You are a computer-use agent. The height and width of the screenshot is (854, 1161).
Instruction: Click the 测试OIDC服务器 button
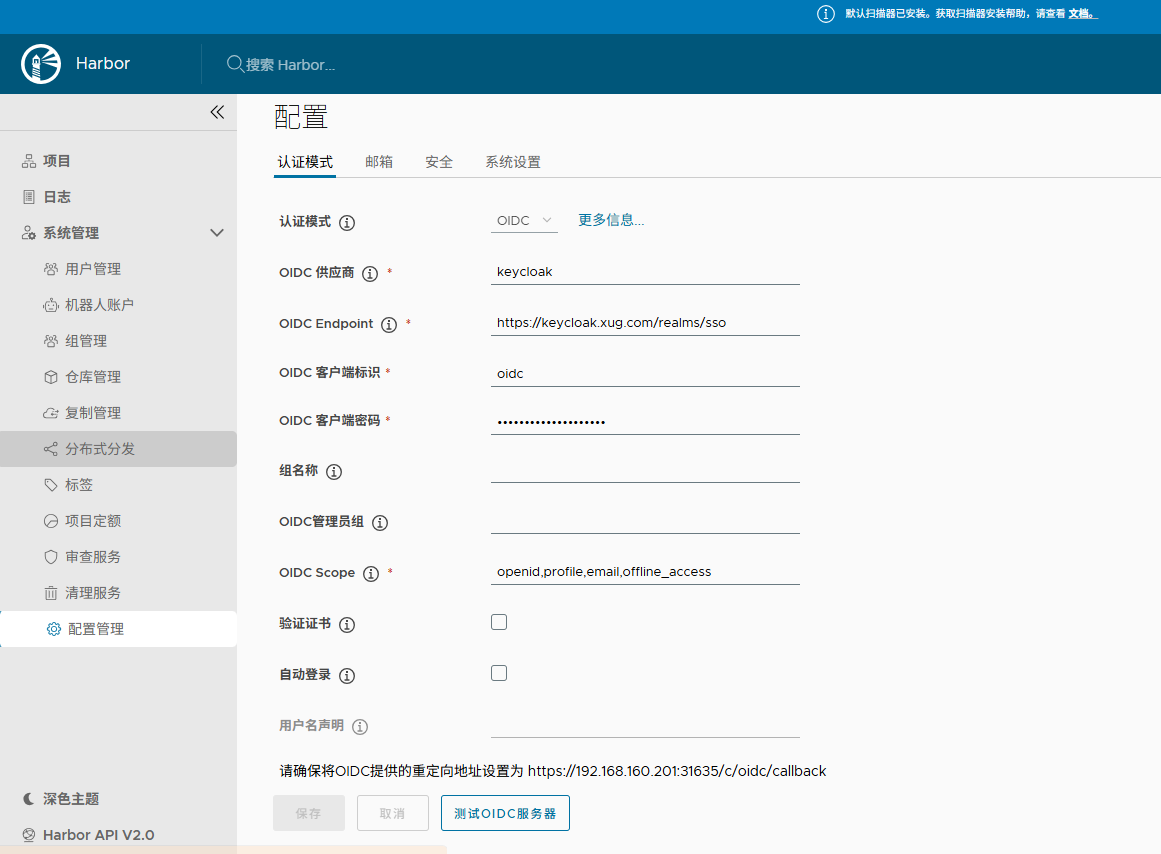tap(505, 813)
